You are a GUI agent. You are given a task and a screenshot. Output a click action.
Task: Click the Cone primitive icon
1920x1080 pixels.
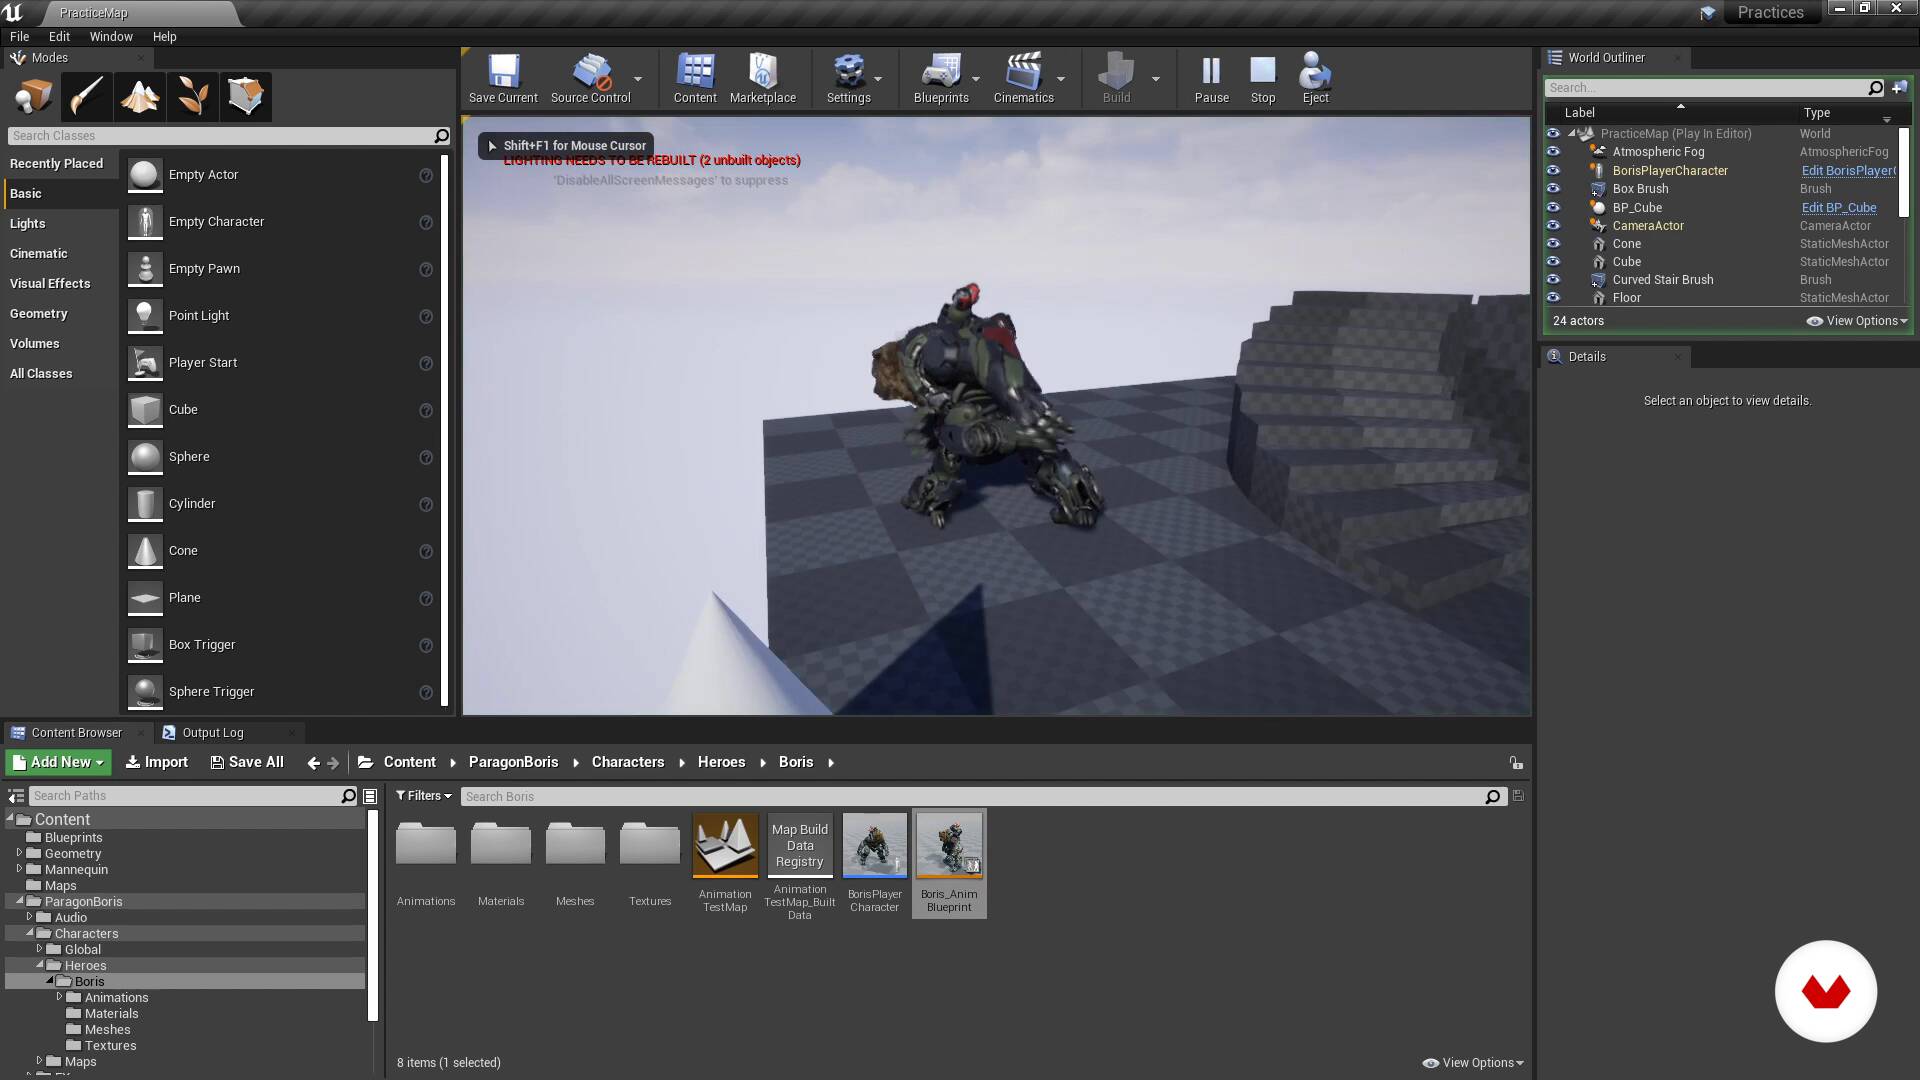[145, 551]
